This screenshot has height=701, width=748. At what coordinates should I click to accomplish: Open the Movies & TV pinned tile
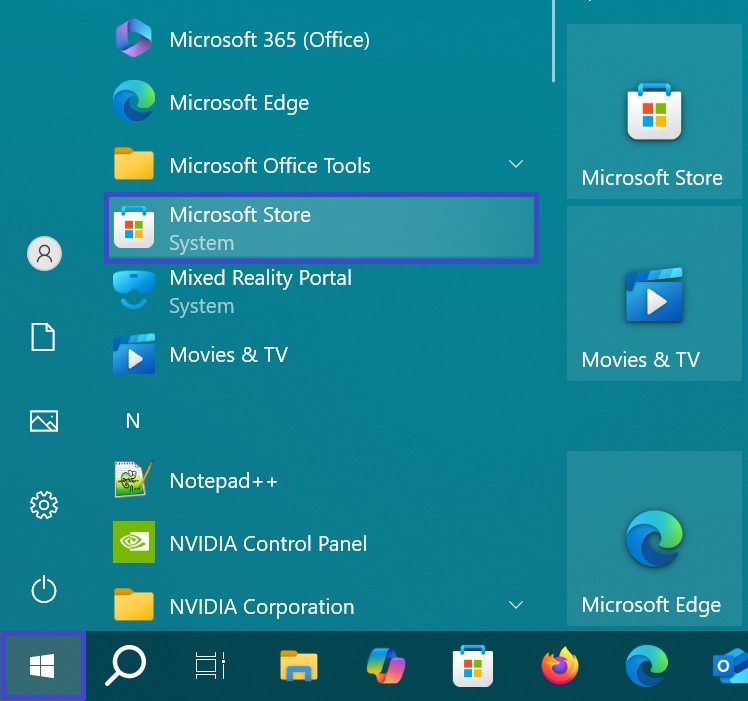[x=654, y=293]
